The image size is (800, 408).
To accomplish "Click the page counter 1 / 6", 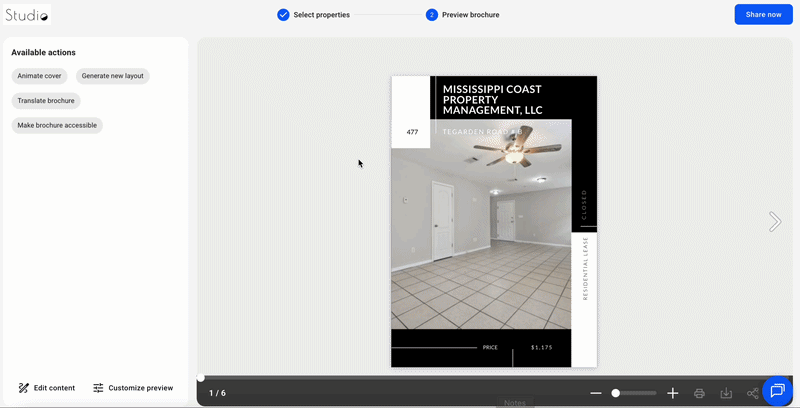I will coord(217,393).
